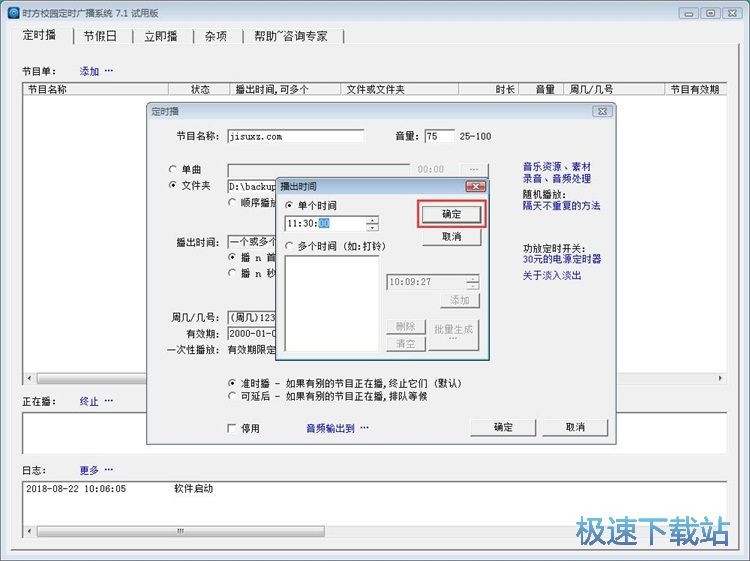Click the 音量 field showing 75

pos(440,136)
